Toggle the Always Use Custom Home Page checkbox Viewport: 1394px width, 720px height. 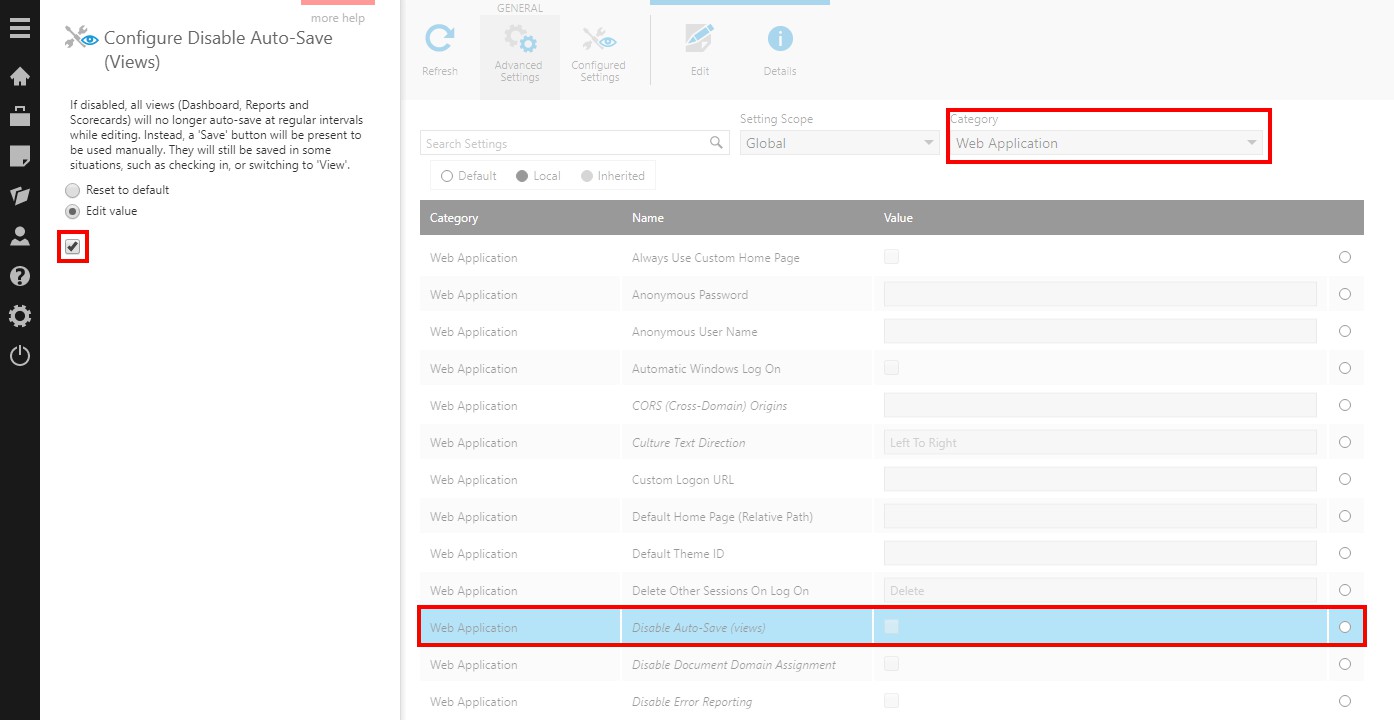pos(891,256)
